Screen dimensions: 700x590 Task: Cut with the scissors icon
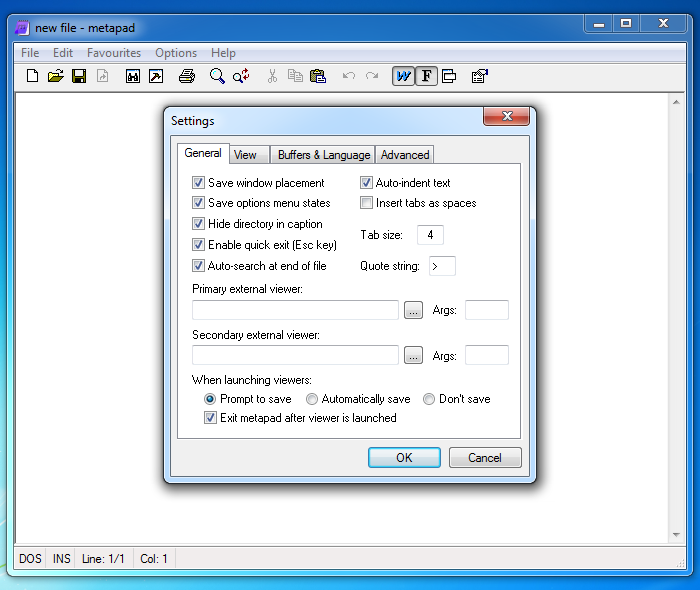[x=272, y=76]
